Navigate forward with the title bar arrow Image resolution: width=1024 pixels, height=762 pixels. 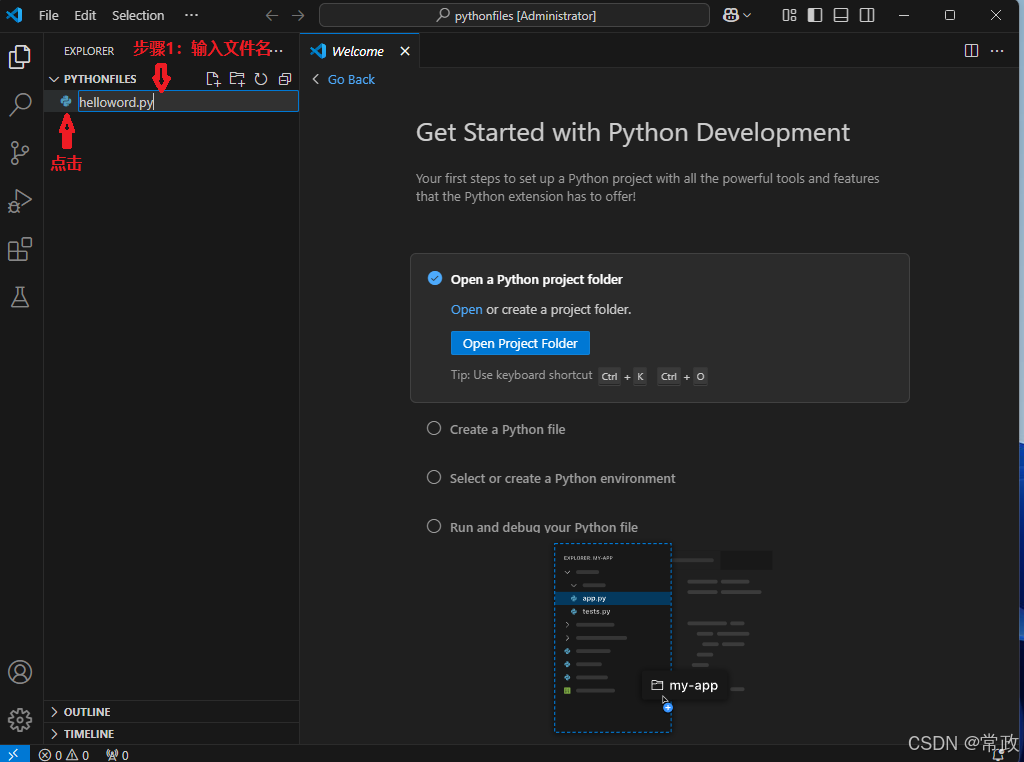coord(298,15)
